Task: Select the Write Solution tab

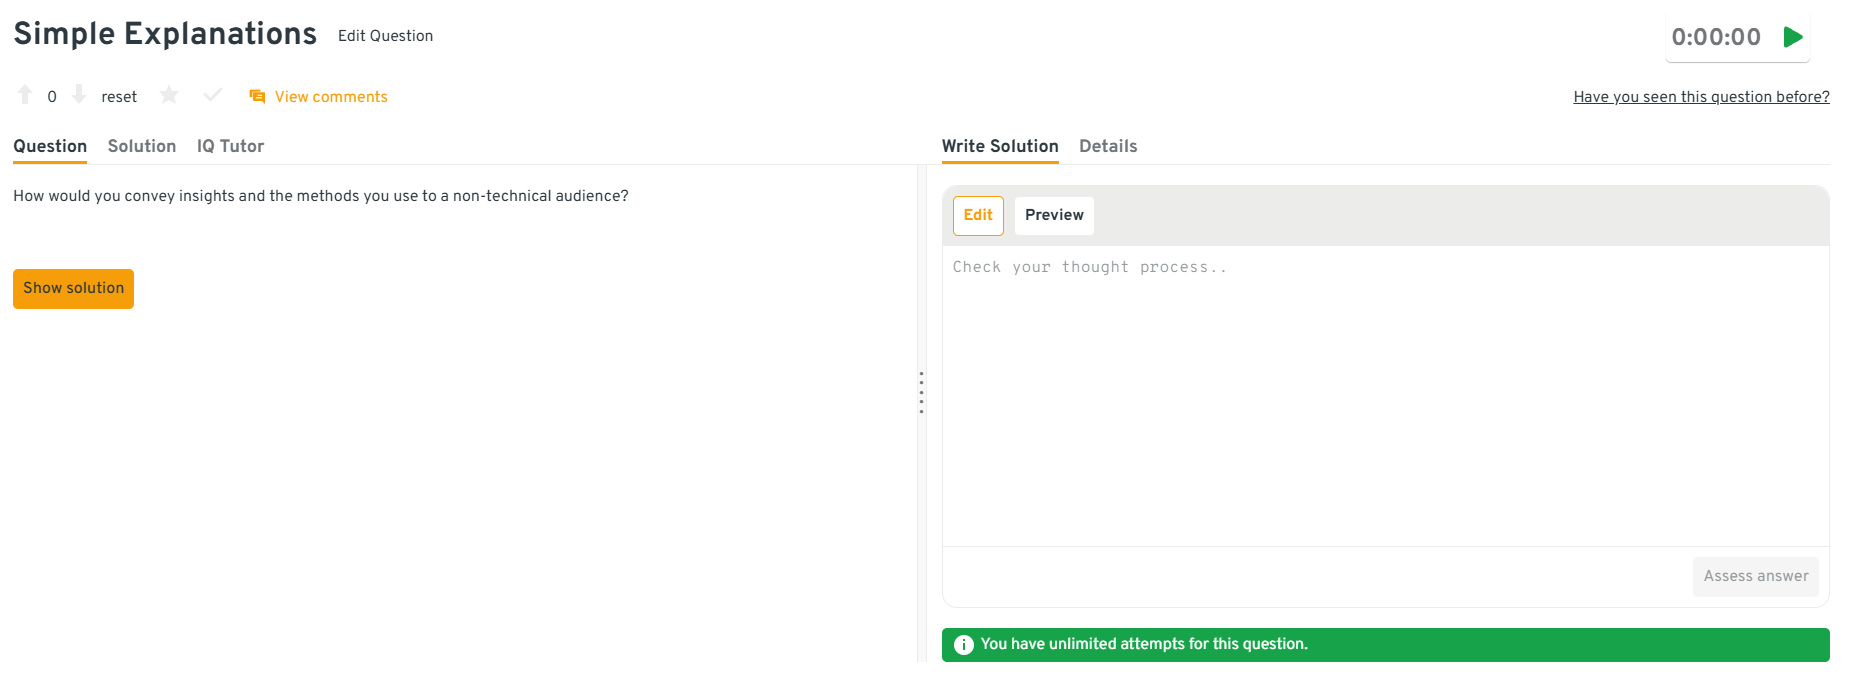Action: tap(1000, 146)
